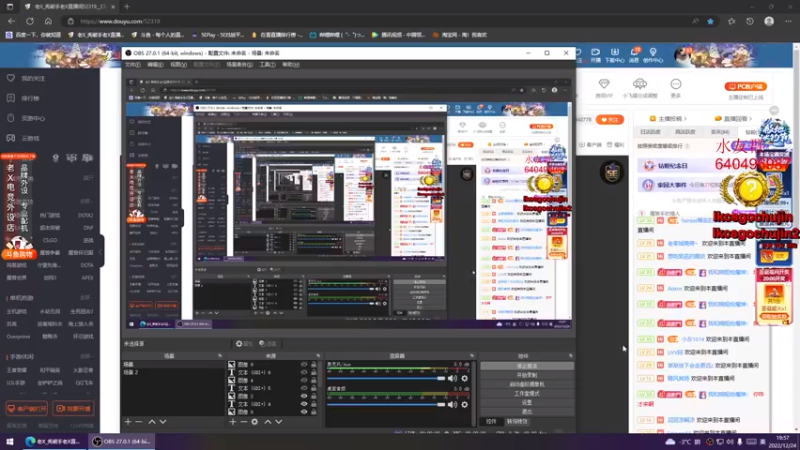Switch to the 转场特效 tab in OBS

click(517, 421)
